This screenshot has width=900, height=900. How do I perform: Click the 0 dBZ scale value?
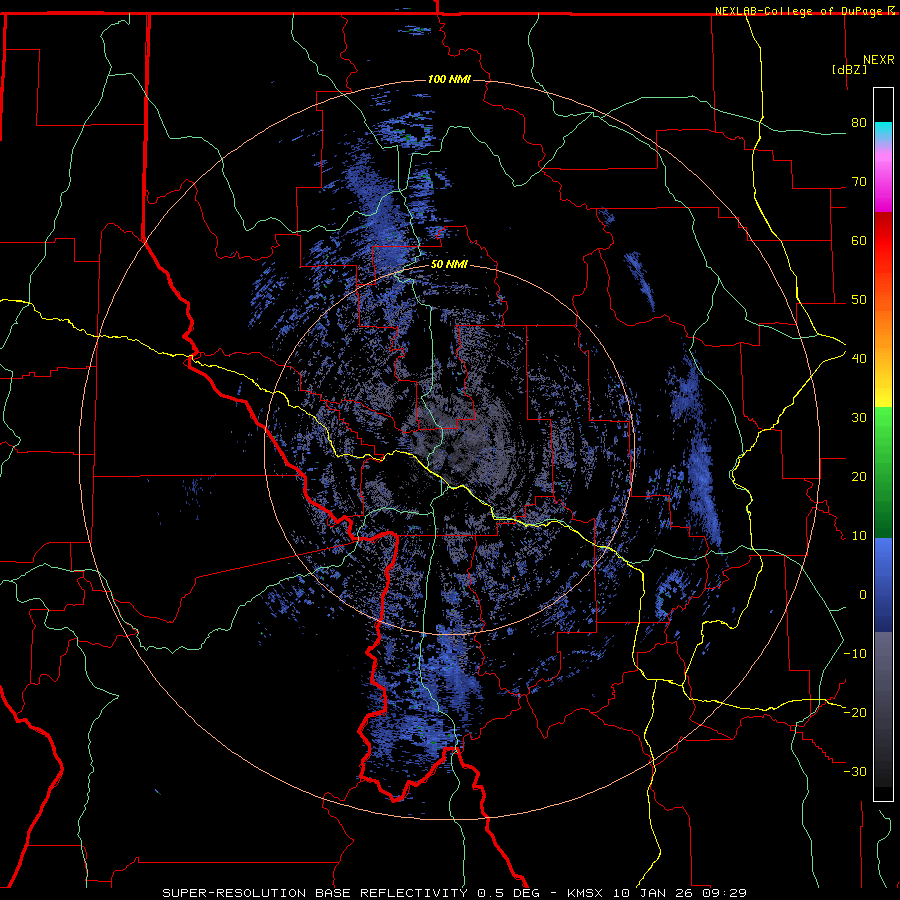pyautogui.click(x=863, y=595)
